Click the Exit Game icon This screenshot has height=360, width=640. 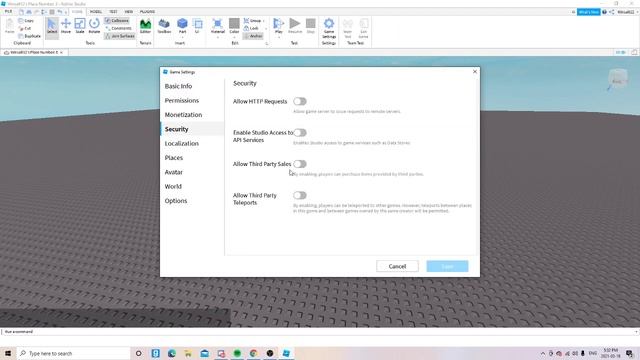364,28
